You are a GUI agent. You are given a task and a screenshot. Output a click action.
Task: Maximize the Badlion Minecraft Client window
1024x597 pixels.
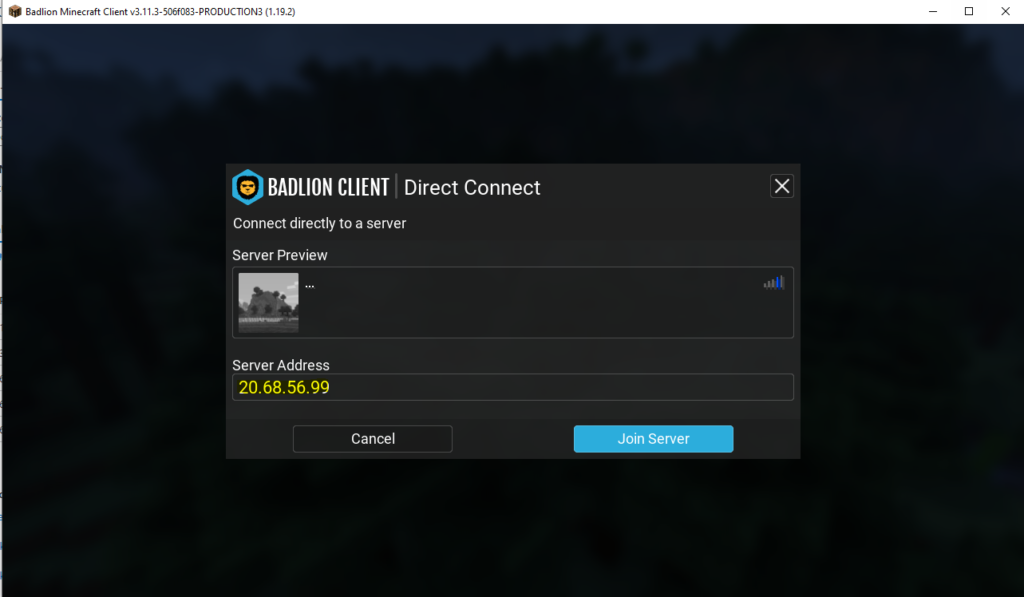pyautogui.click(x=968, y=11)
